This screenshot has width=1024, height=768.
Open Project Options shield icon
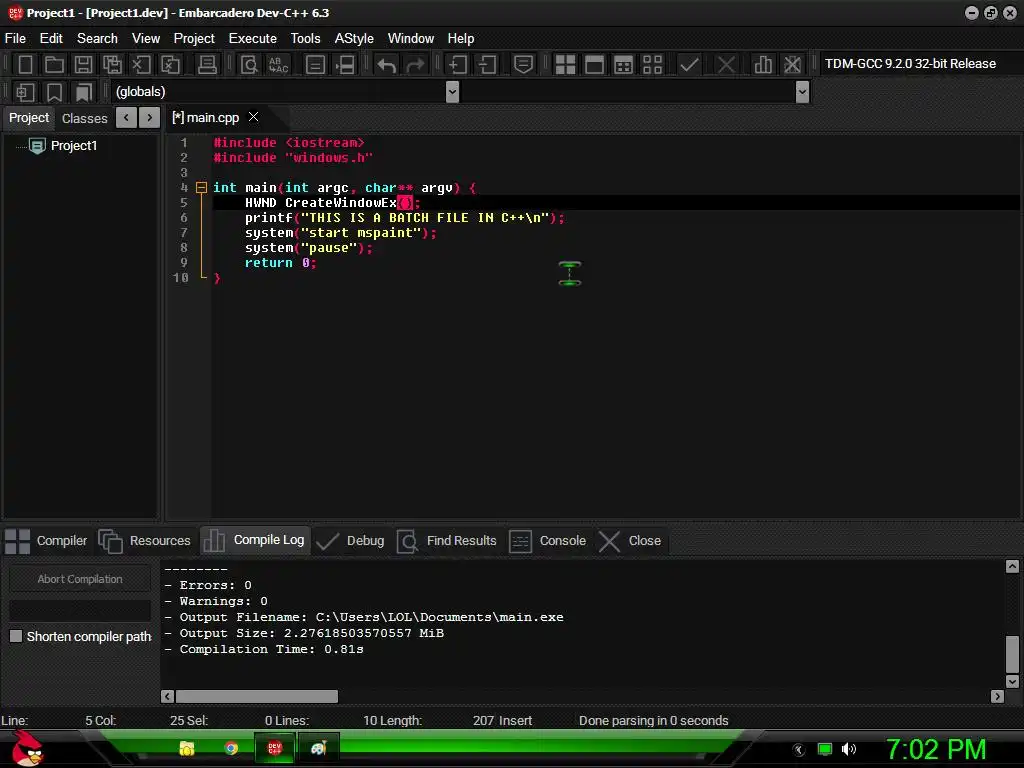[523, 64]
